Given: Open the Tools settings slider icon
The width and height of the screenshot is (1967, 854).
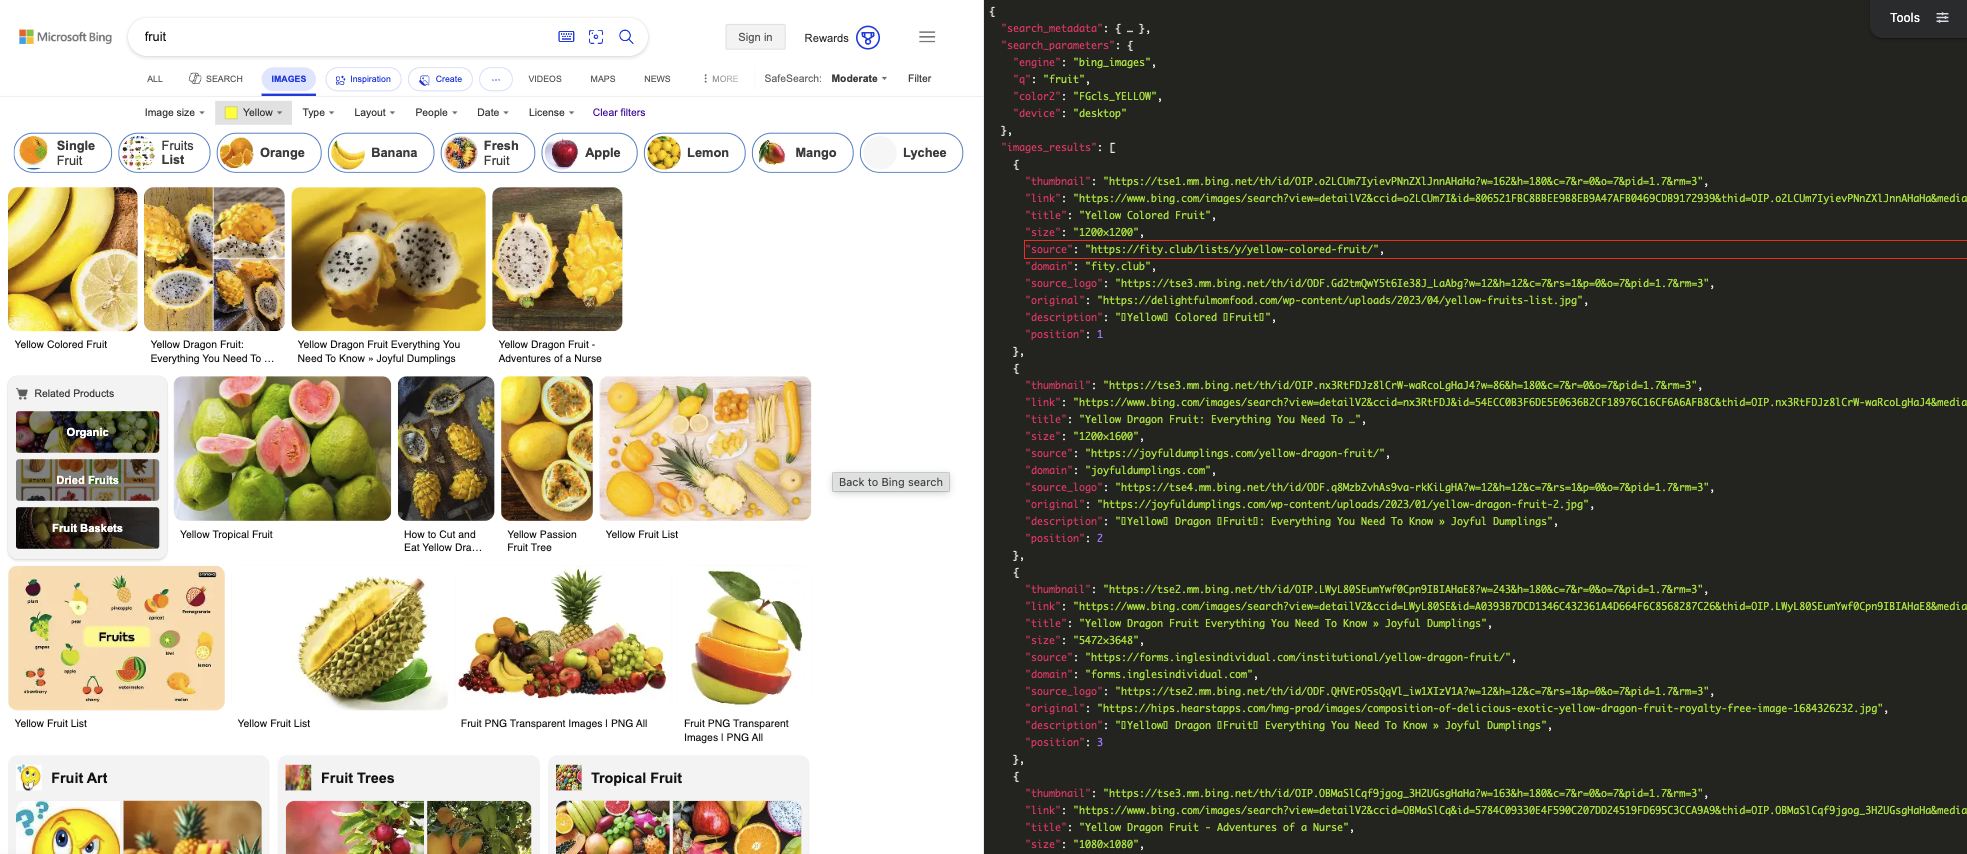Looking at the screenshot, I should click(1942, 18).
